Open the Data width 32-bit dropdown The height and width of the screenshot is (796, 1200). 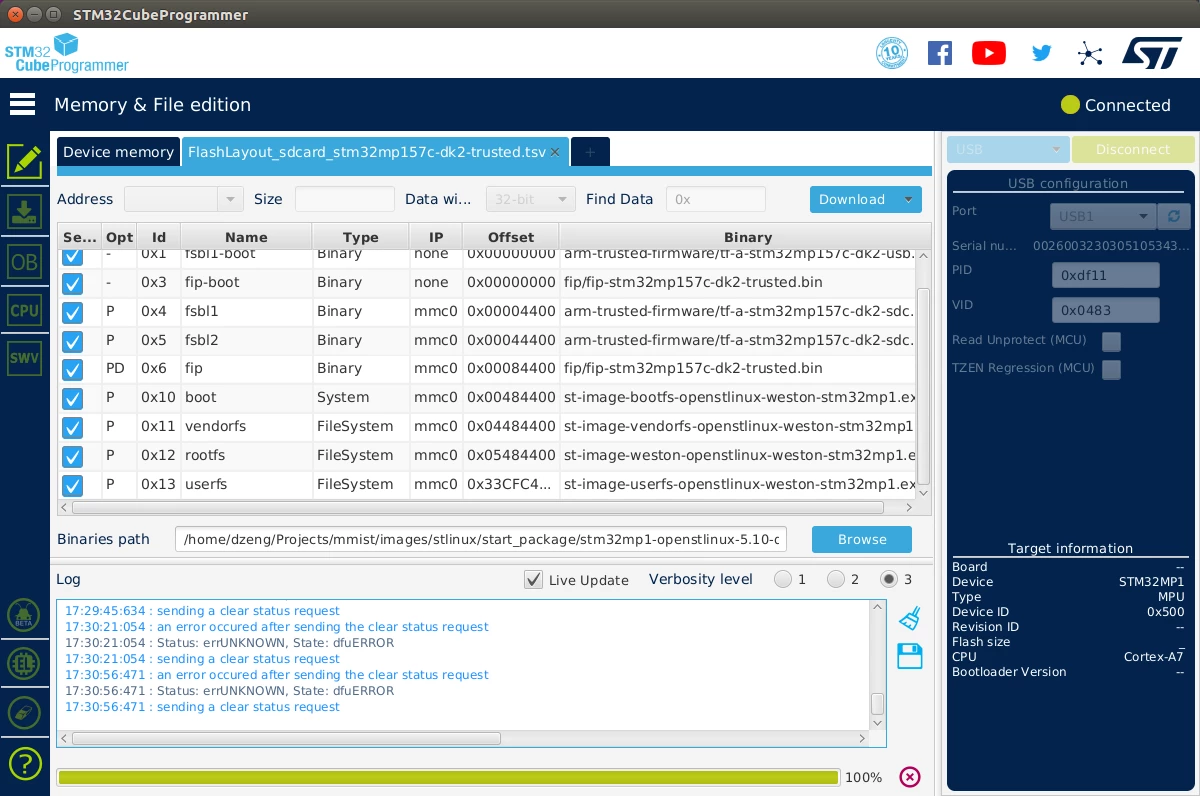pos(531,199)
